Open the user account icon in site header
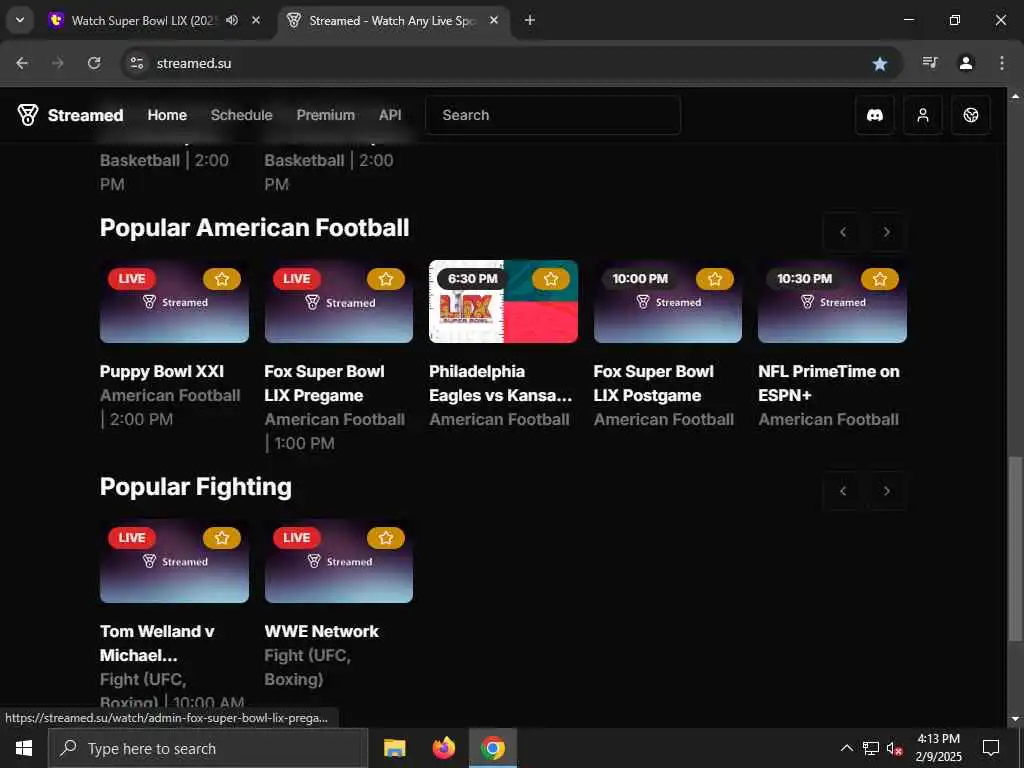Screen dimensions: 1024x768 tap(923, 115)
